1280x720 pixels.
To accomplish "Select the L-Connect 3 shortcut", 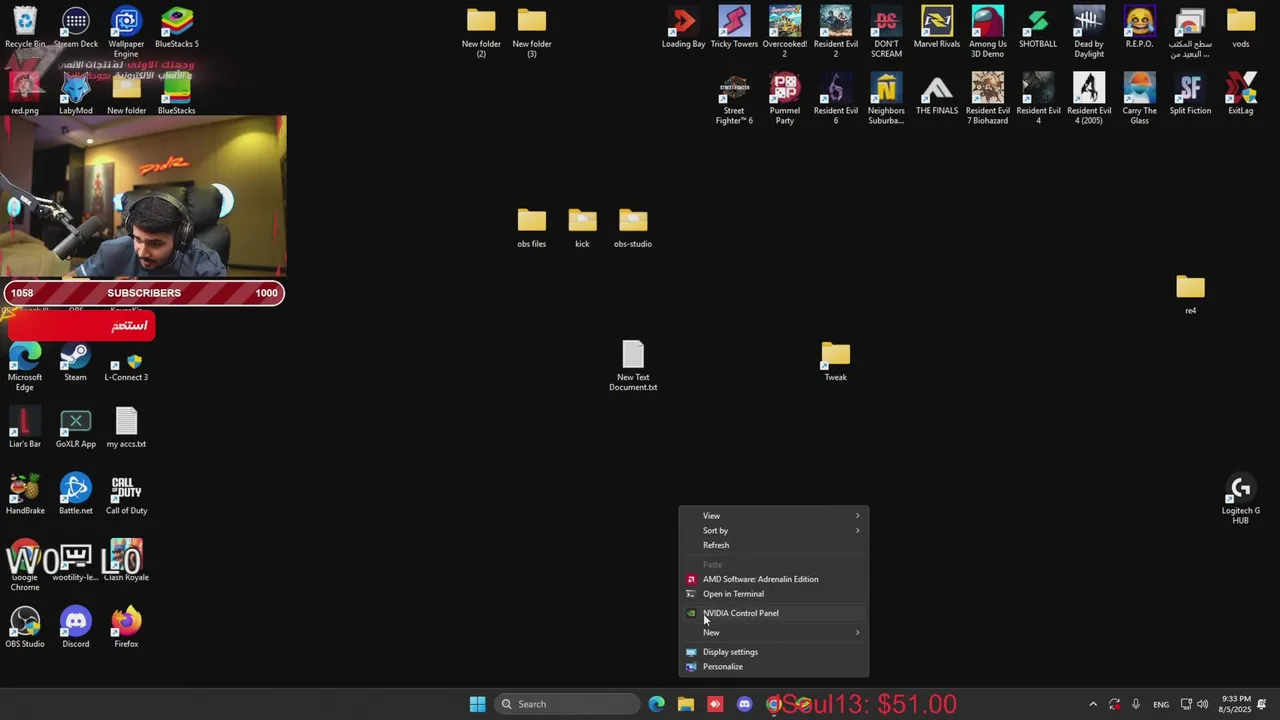I will click(x=126, y=361).
